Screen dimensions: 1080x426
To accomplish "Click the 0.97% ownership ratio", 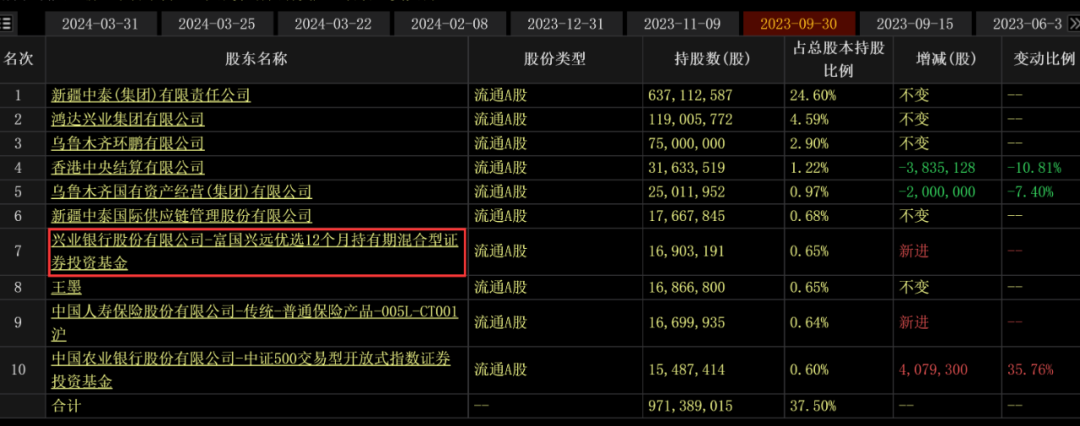I will click(x=809, y=192).
